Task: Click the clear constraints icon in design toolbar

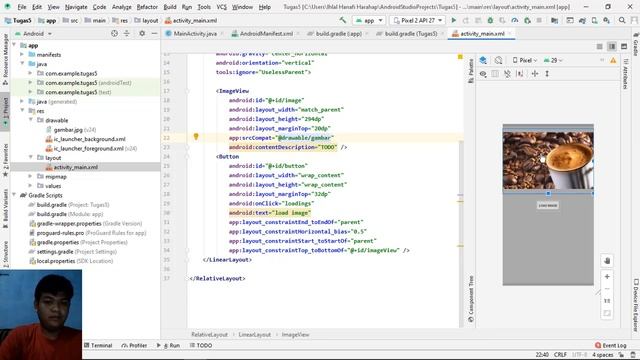Action: (x=507, y=74)
